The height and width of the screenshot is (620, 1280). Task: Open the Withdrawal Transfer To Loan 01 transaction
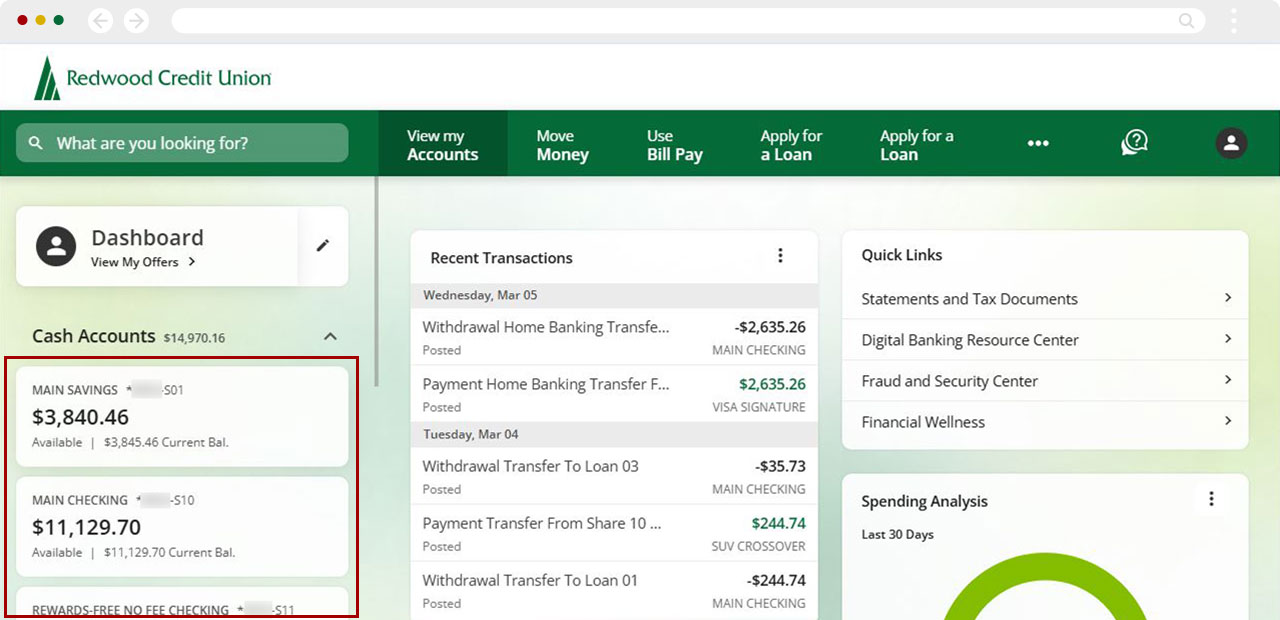[x=614, y=590]
